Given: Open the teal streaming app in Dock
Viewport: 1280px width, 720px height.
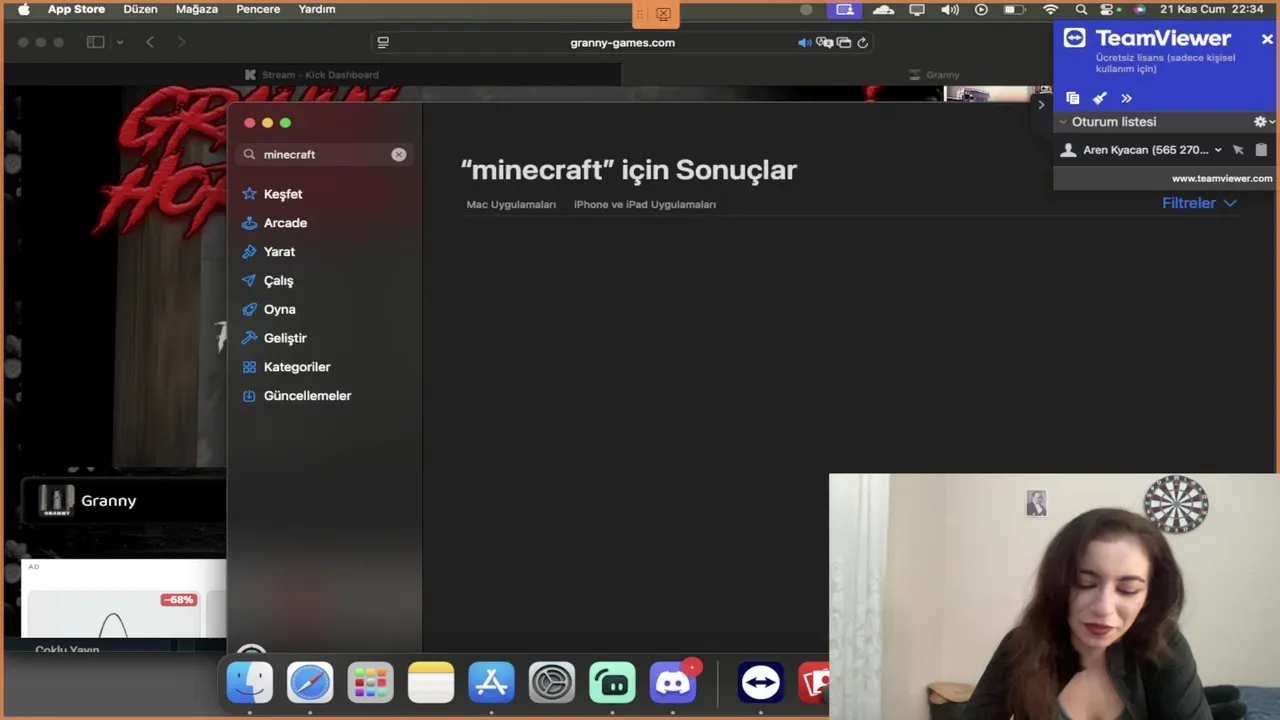Looking at the screenshot, I should point(612,683).
